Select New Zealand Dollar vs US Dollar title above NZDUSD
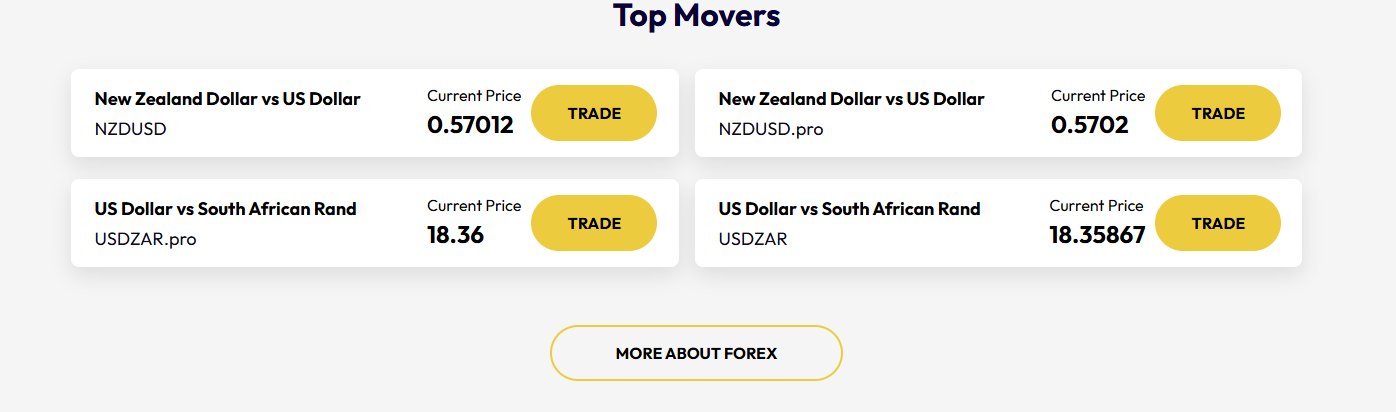1396x412 pixels. pyautogui.click(x=227, y=99)
